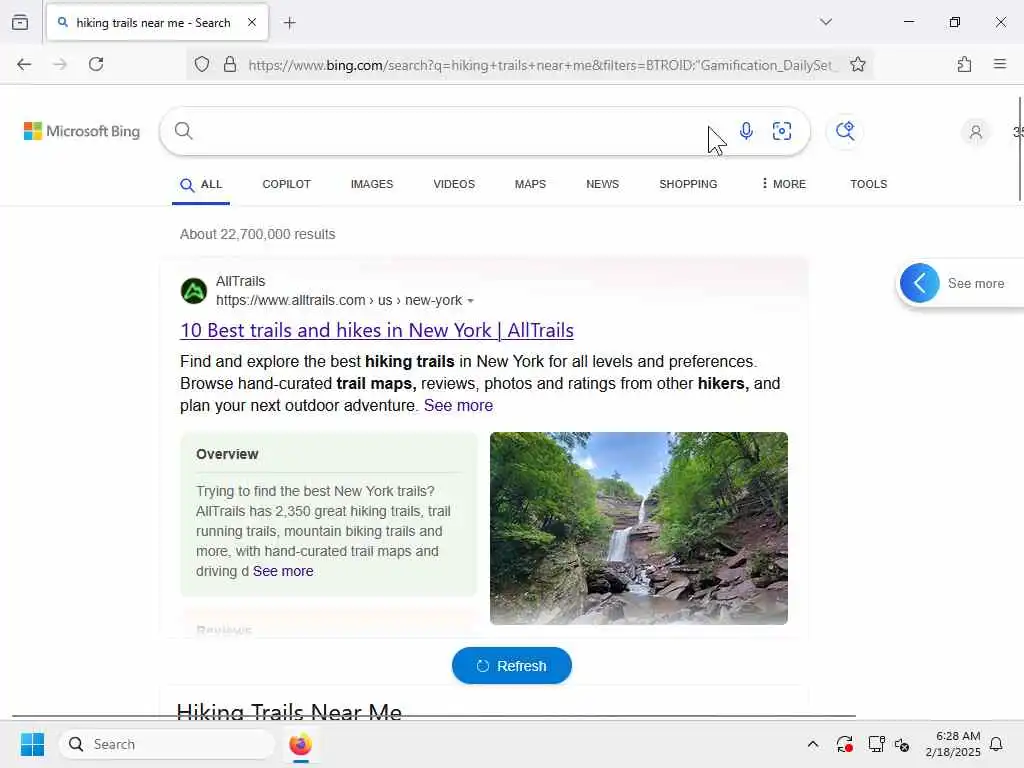Select the ALL results tab
The height and width of the screenshot is (768, 1024).
[x=201, y=185]
